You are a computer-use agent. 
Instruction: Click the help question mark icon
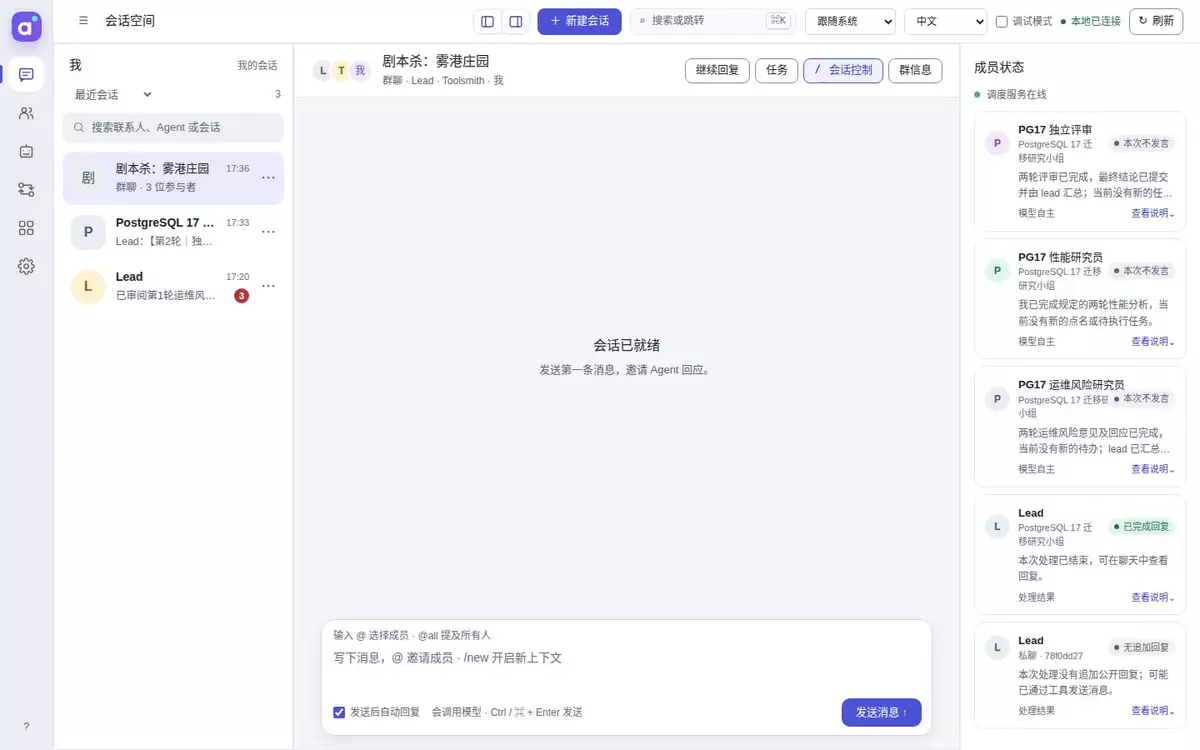[26, 727]
